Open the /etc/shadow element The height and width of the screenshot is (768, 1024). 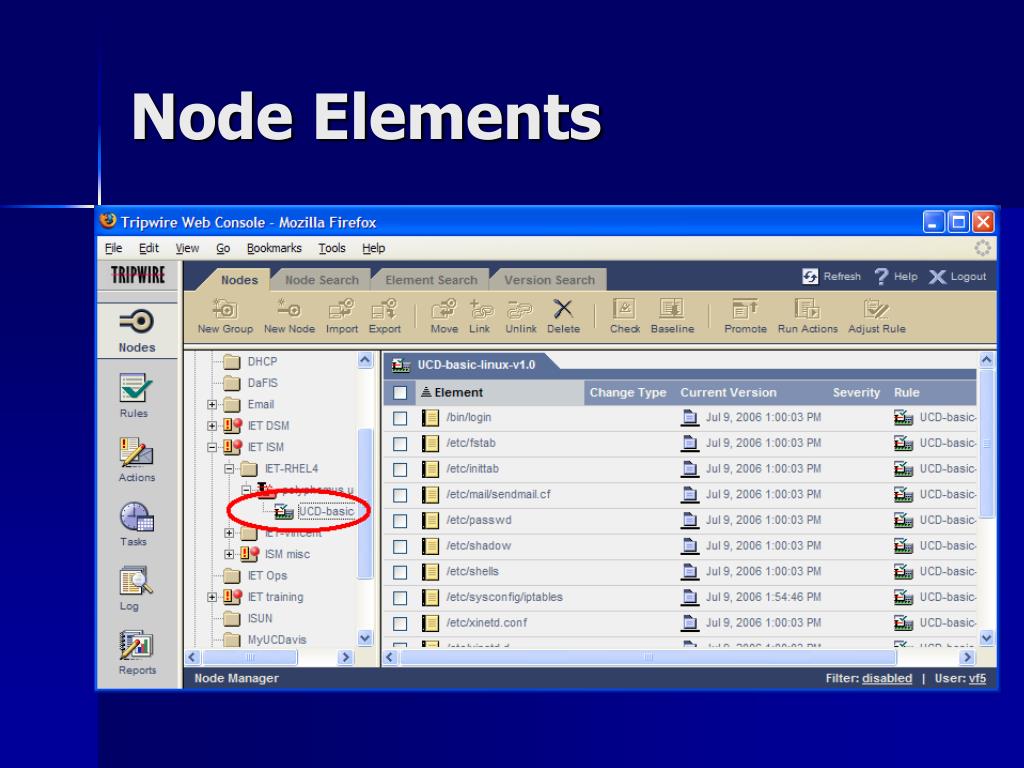(479, 546)
